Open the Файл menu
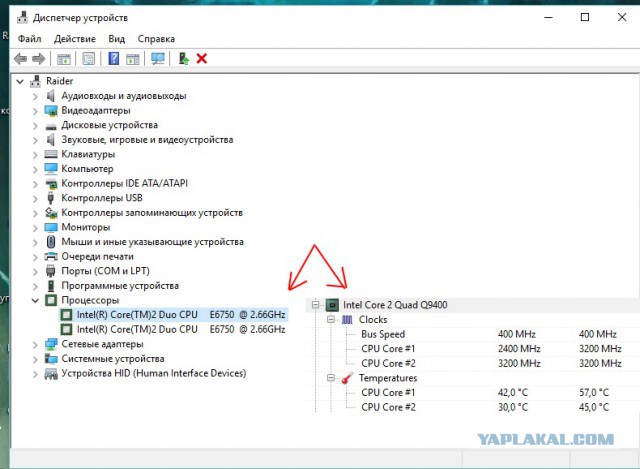The image size is (640, 469). tap(29, 39)
